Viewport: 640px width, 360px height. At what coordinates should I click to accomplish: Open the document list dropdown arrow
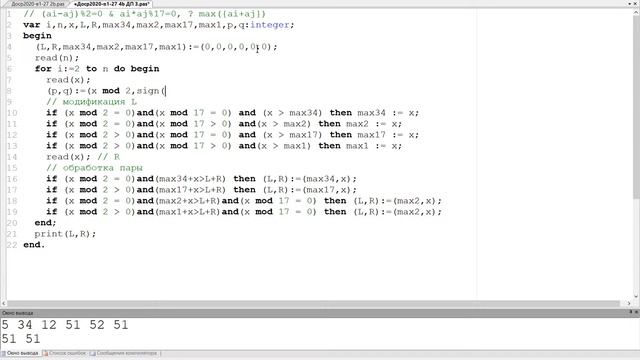(x=630, y=4)
